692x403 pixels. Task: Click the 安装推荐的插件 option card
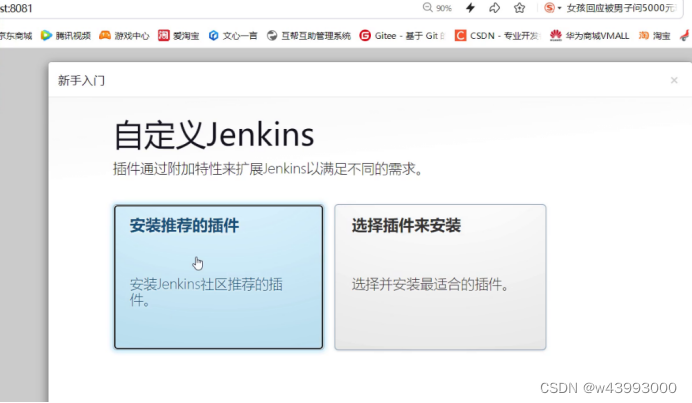pos(218,277)
